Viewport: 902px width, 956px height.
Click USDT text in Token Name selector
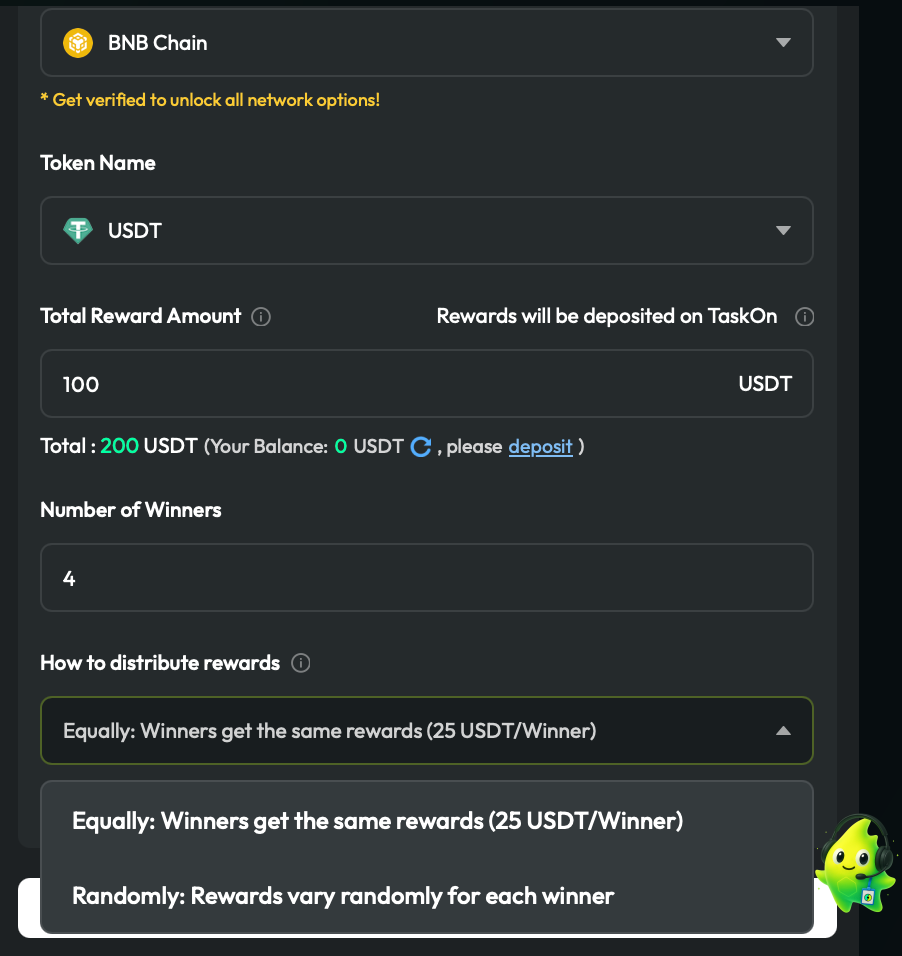click(135, 231)
